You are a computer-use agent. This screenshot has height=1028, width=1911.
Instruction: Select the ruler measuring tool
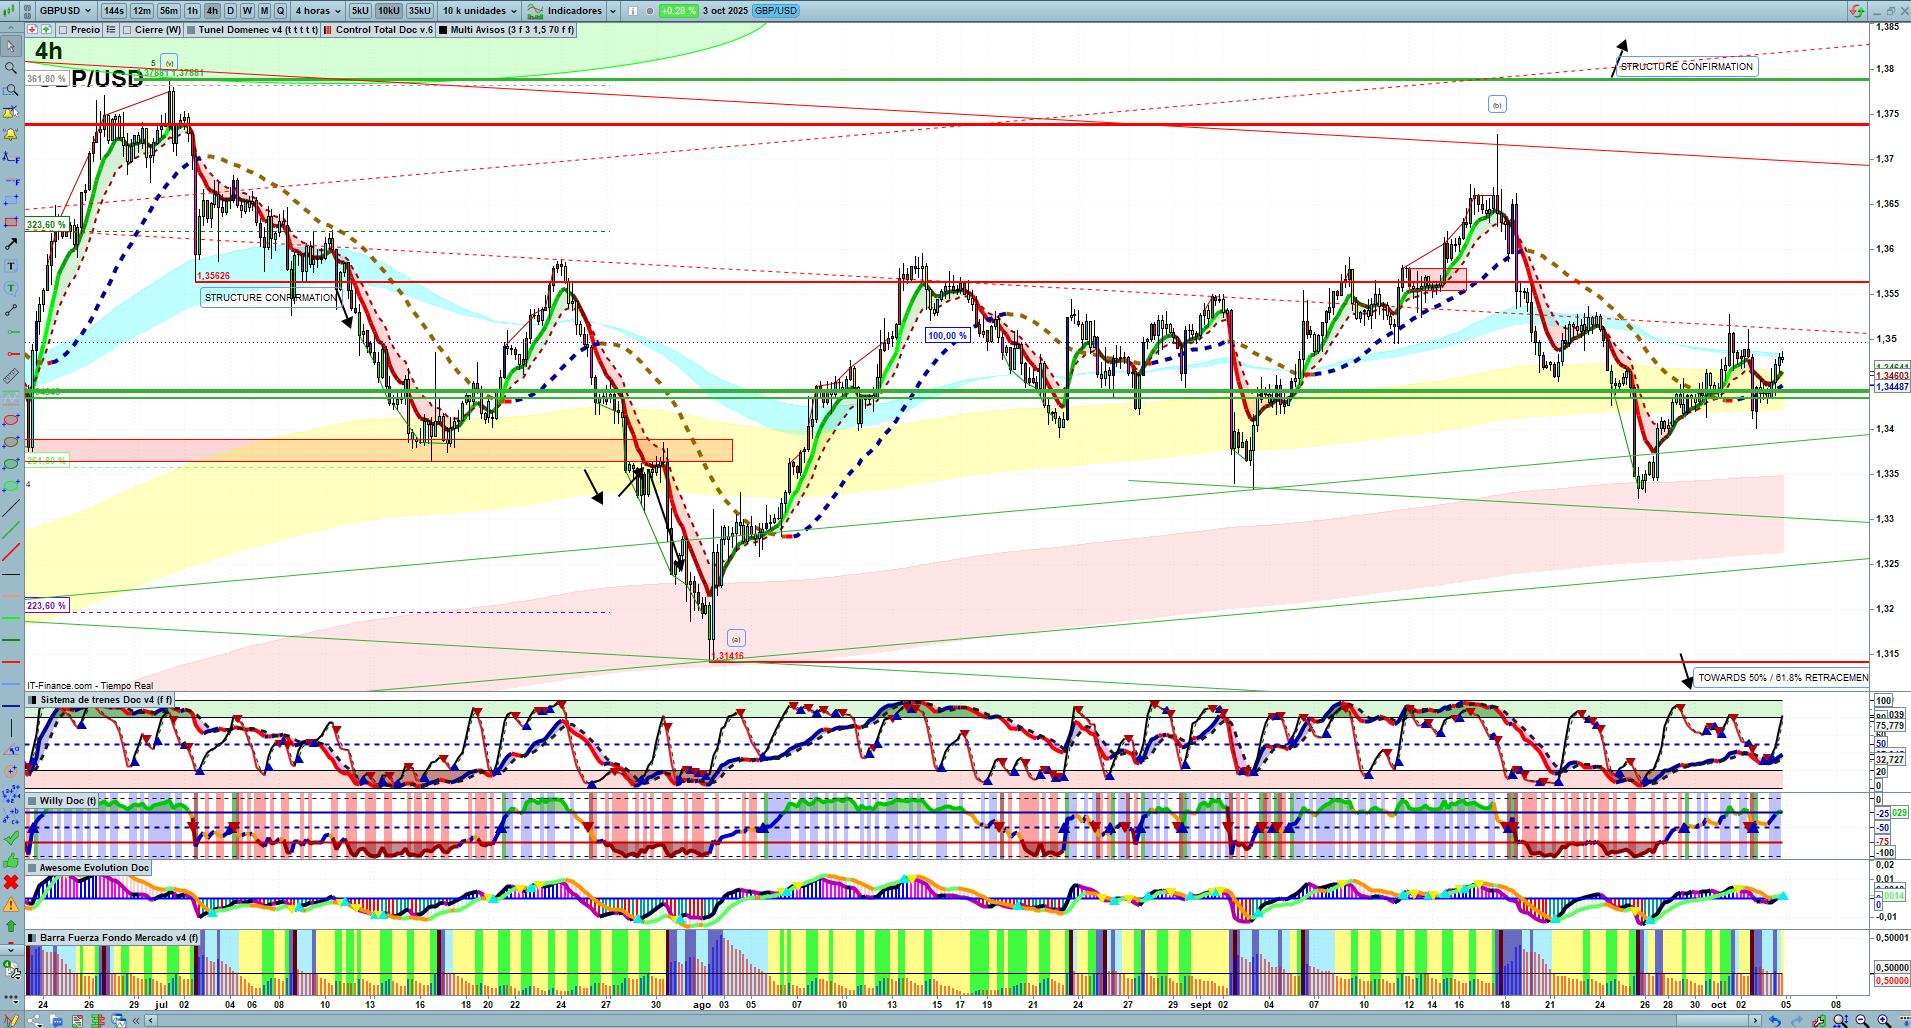(x=11, y=376)
